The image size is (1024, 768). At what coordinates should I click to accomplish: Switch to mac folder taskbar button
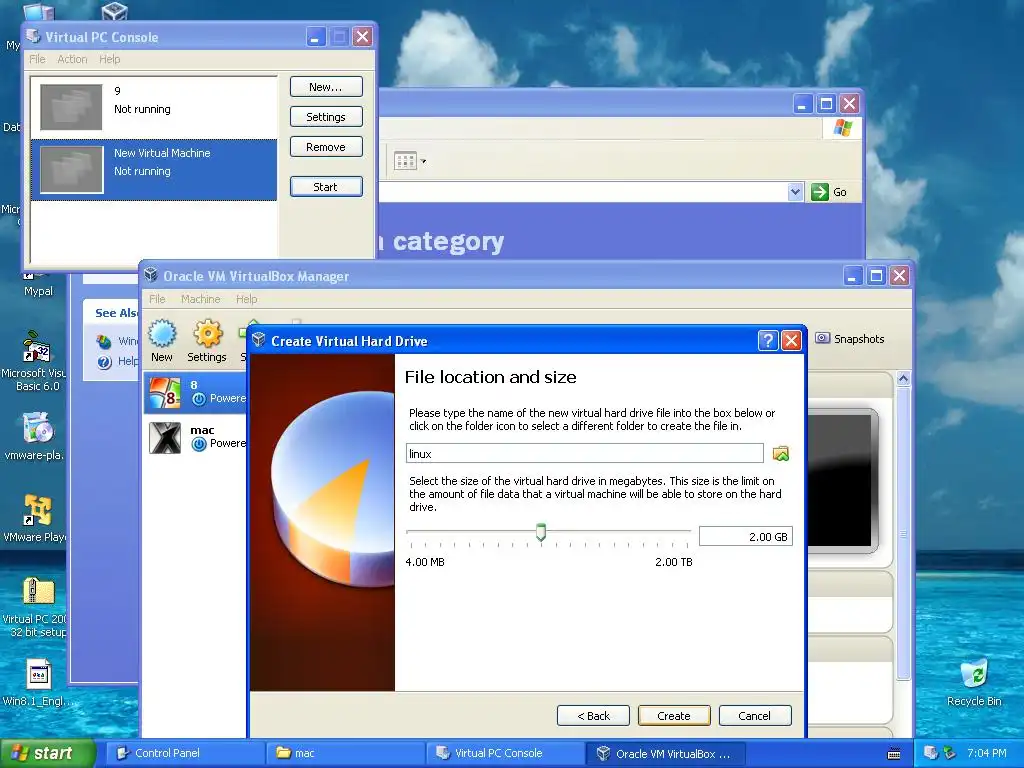[344, 753]
